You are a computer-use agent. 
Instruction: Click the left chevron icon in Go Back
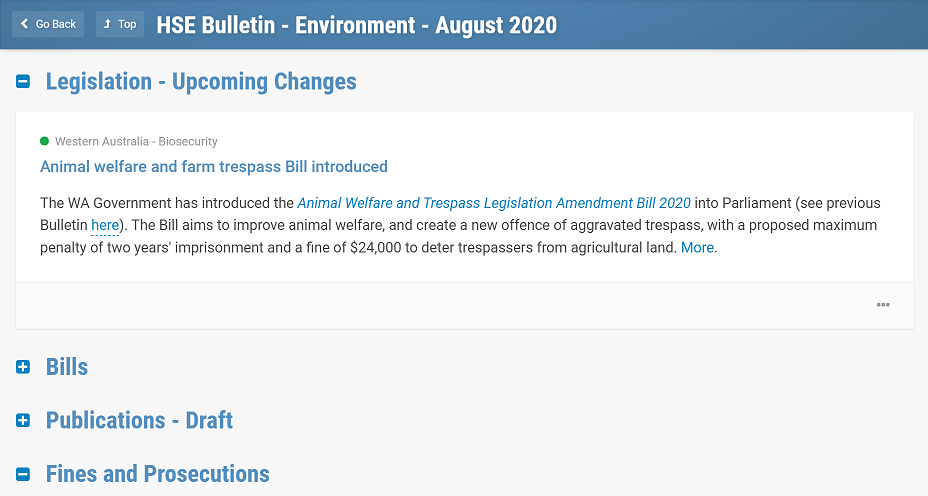[x=24, y=24]
